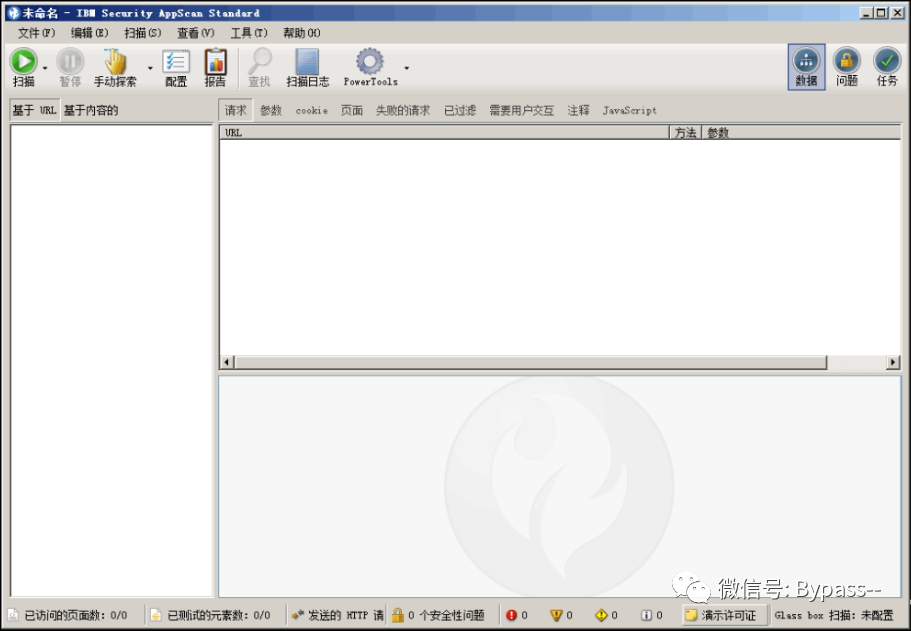Open the 配置 configuration icon

pyautogui.click(x=175, y=62)
